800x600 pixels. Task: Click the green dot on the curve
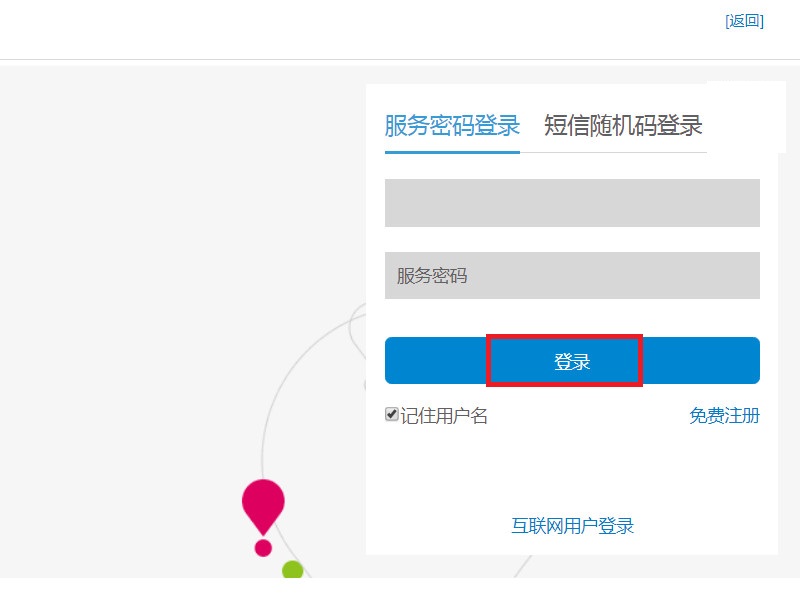tap(292, 570)
